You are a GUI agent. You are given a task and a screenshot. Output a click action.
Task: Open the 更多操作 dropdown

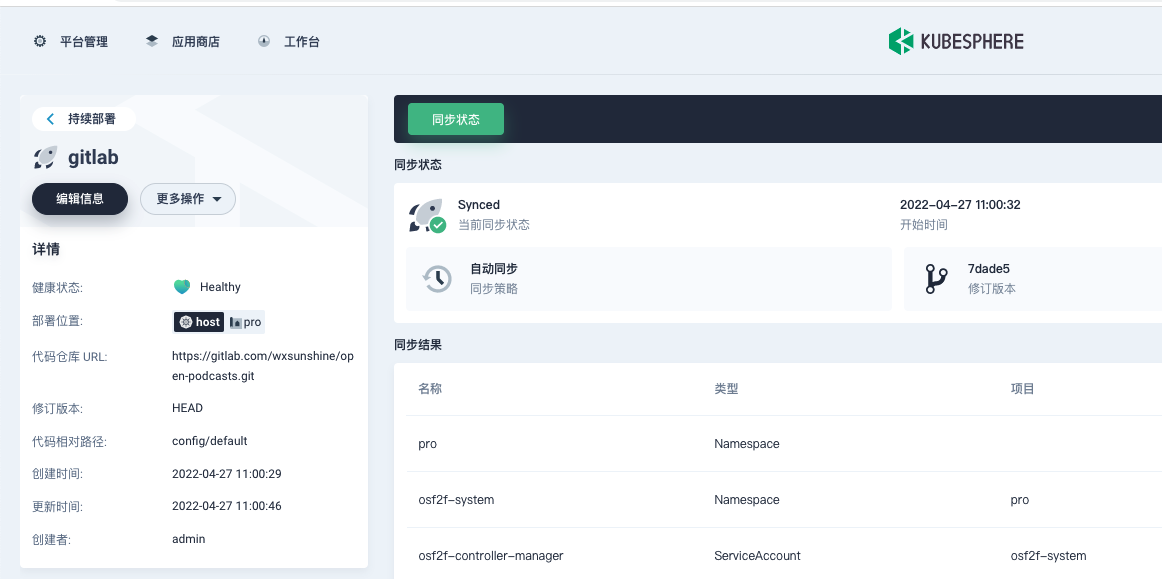pyautogui.click(x=187, y=199)
